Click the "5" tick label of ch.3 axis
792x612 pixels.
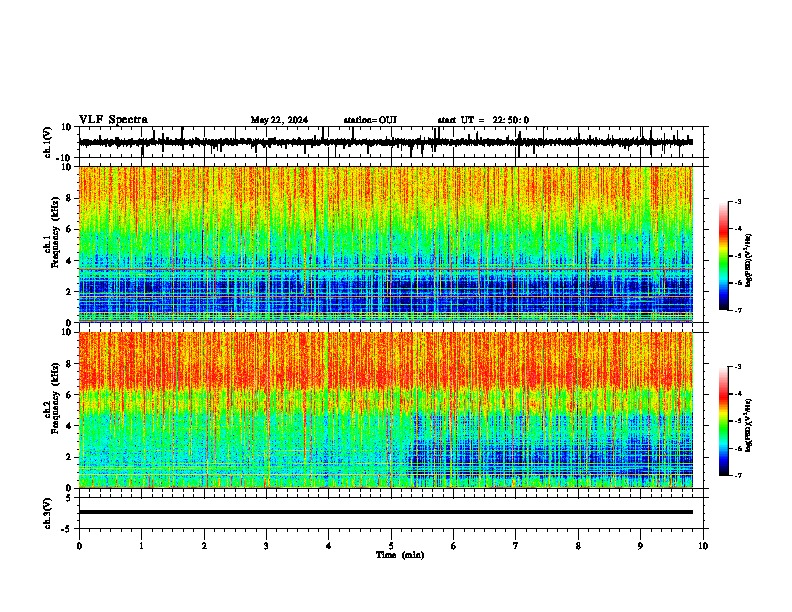[70, 498]
